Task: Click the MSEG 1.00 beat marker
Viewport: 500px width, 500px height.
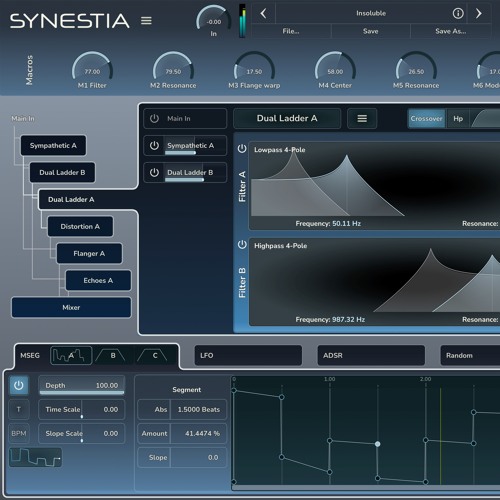Action: 329,379
